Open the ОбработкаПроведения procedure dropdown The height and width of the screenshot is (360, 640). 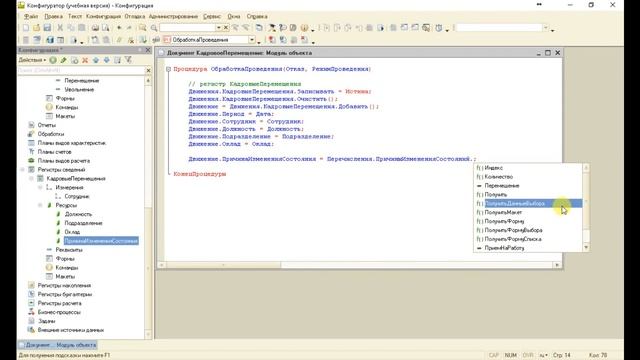tap(252, 40)
